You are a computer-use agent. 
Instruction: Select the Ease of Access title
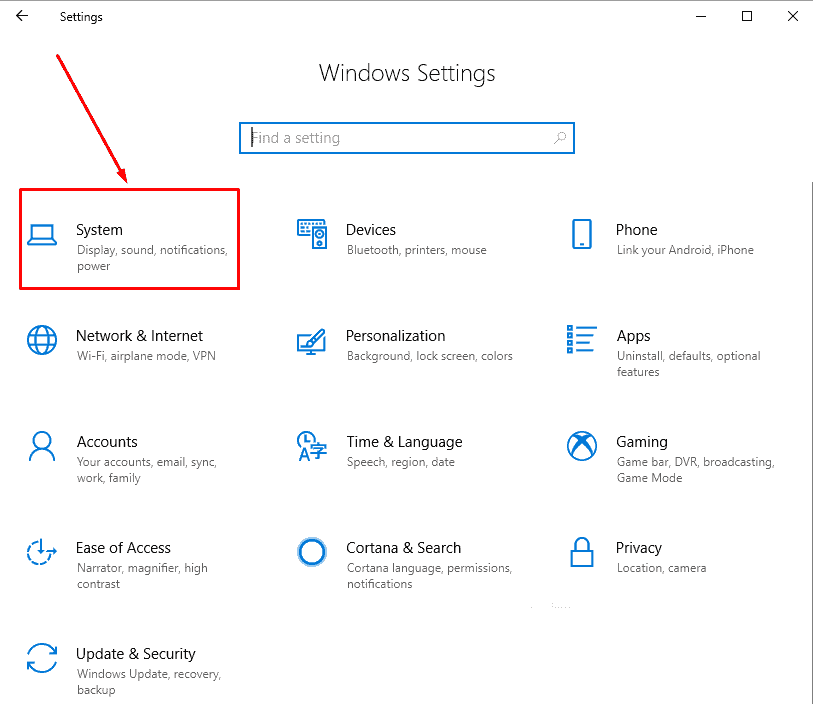(123, 548)
